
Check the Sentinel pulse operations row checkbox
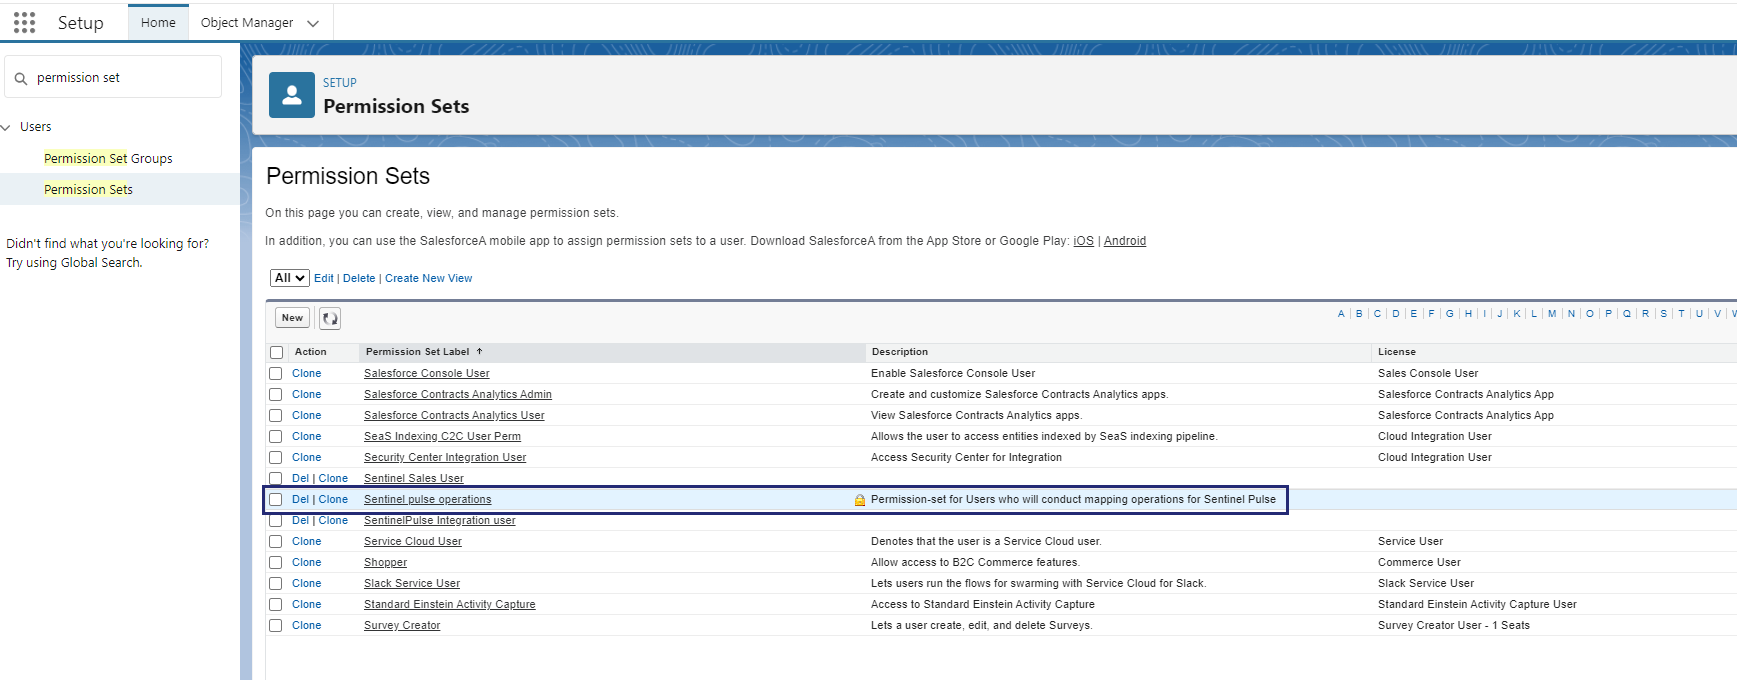(x=276, y=499)
